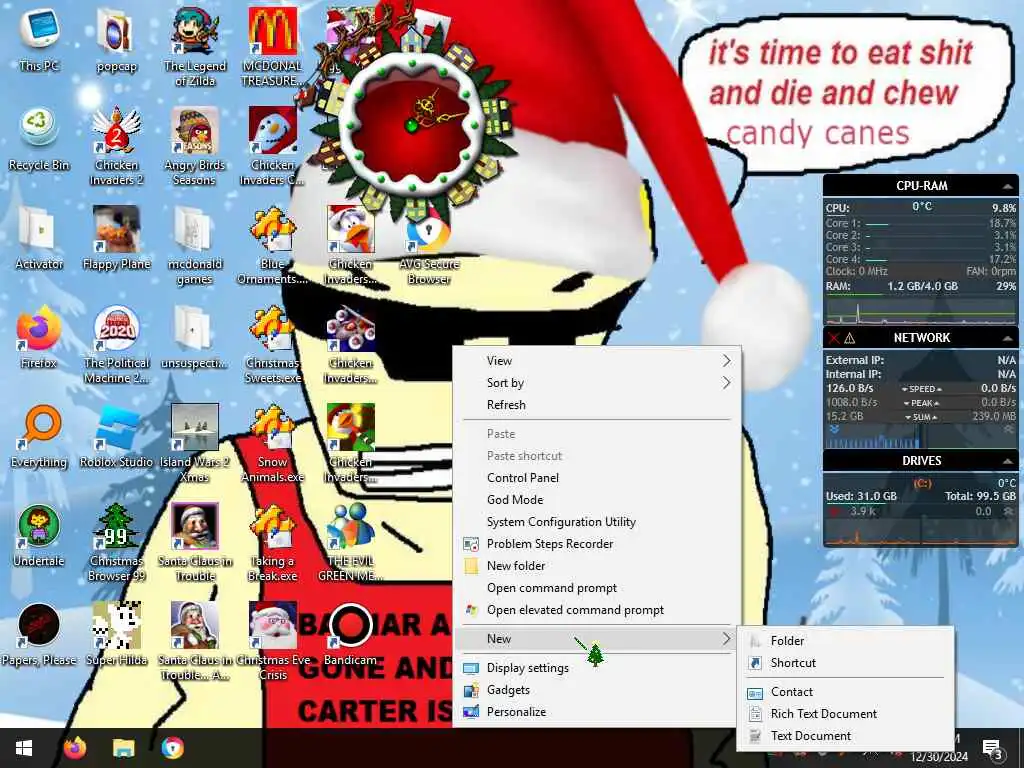Open the Windows Start button

pos(24,748)
